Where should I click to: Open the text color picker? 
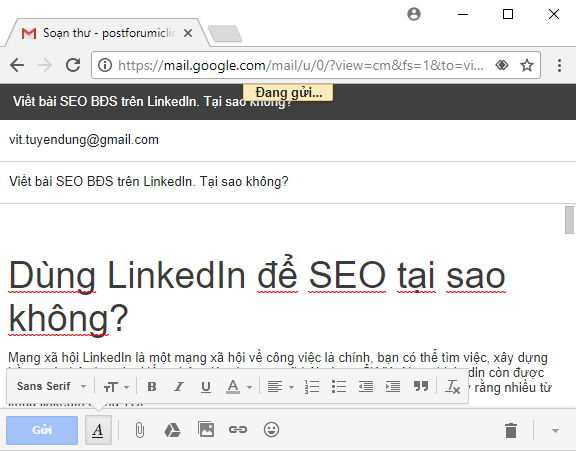pyautogui.click(x=238, y=387)
